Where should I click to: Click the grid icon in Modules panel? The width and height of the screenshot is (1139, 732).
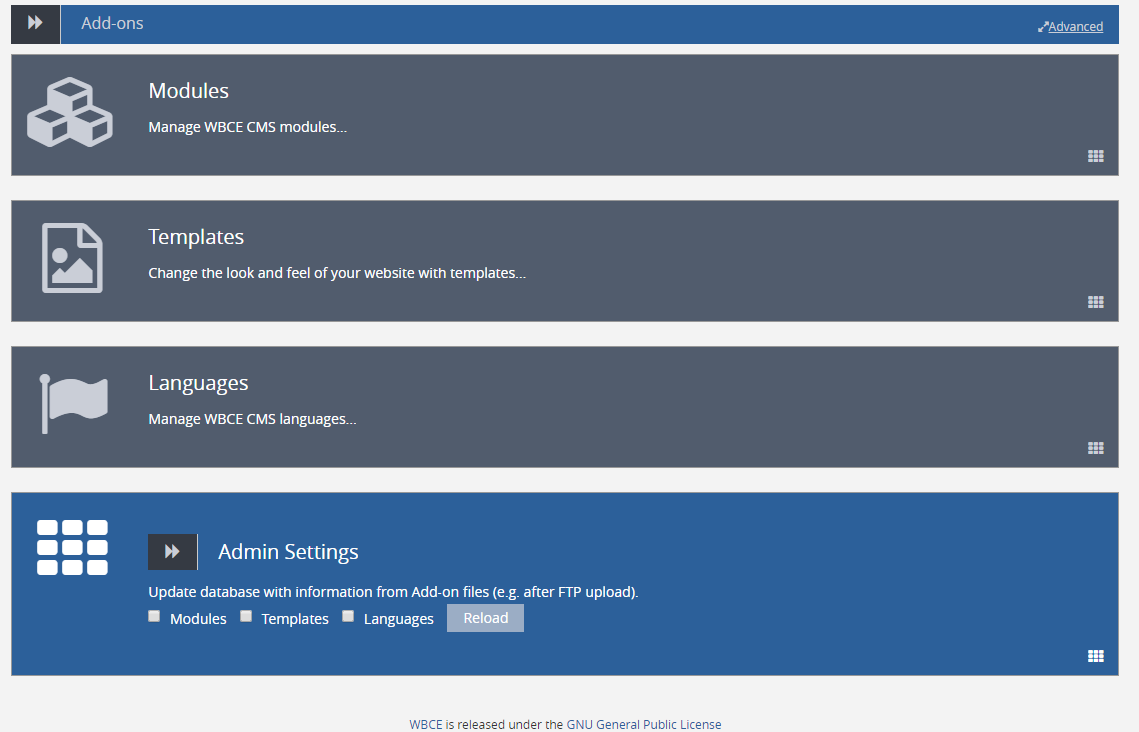pyautogui.click(x=1095, y=156)
